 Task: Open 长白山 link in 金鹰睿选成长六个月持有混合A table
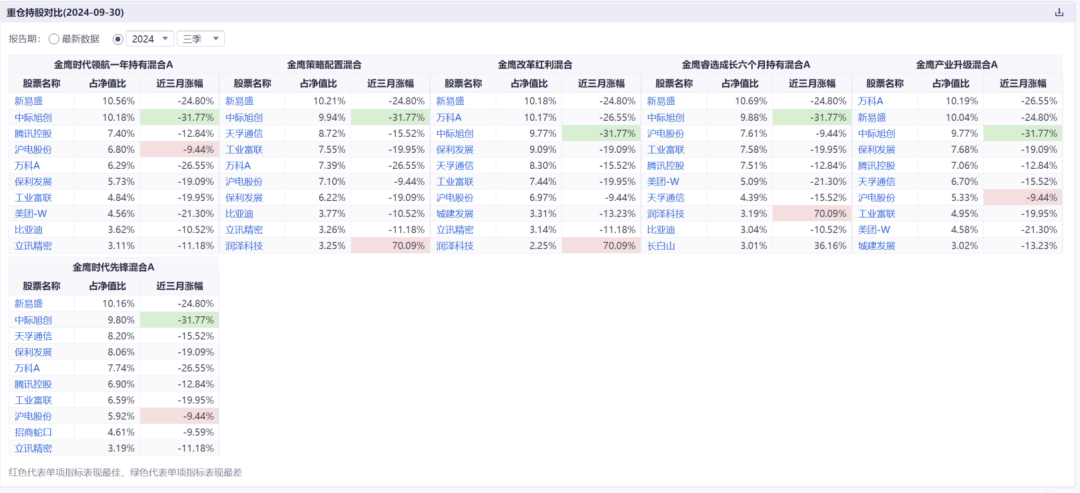(661, 245)
